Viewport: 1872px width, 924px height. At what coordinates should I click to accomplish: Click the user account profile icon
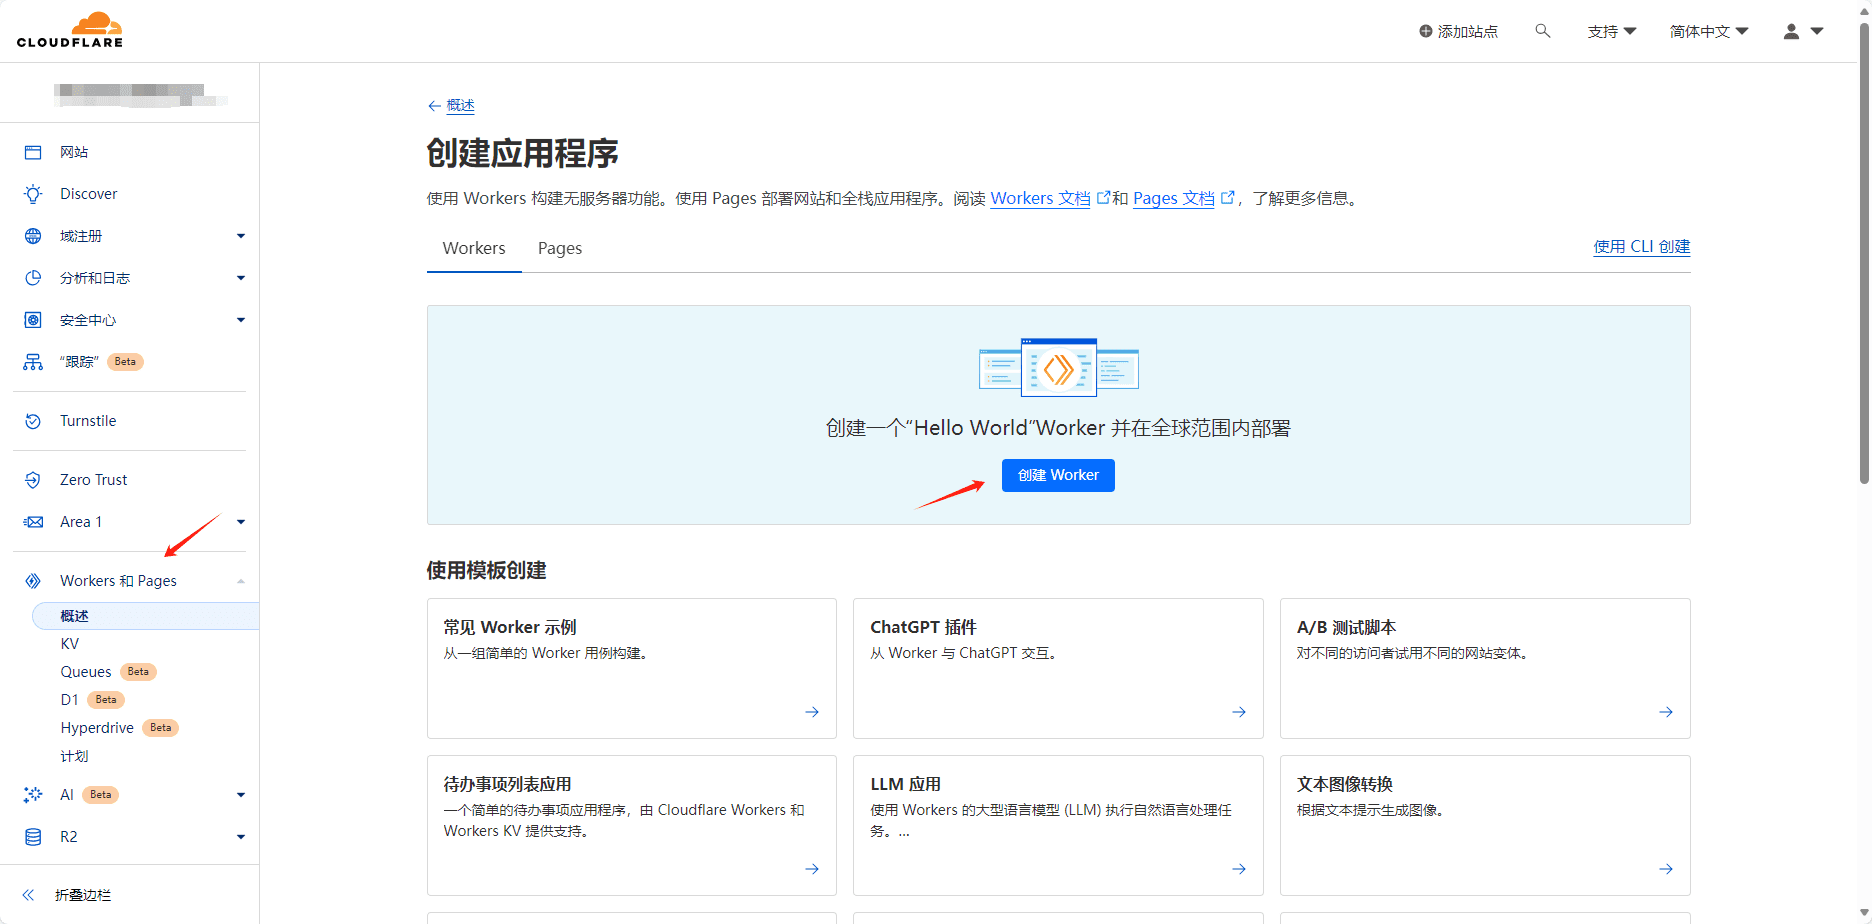tap(1791, 32)
